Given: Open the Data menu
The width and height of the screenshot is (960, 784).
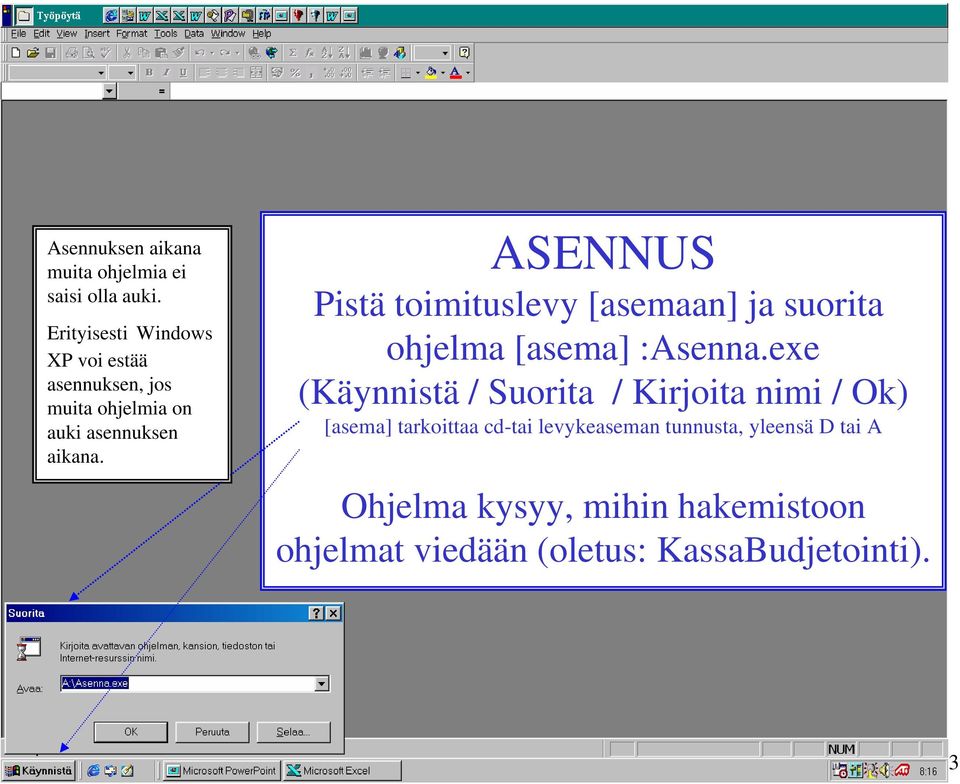Looking at the screenshot, I should (x=194, y=34).
